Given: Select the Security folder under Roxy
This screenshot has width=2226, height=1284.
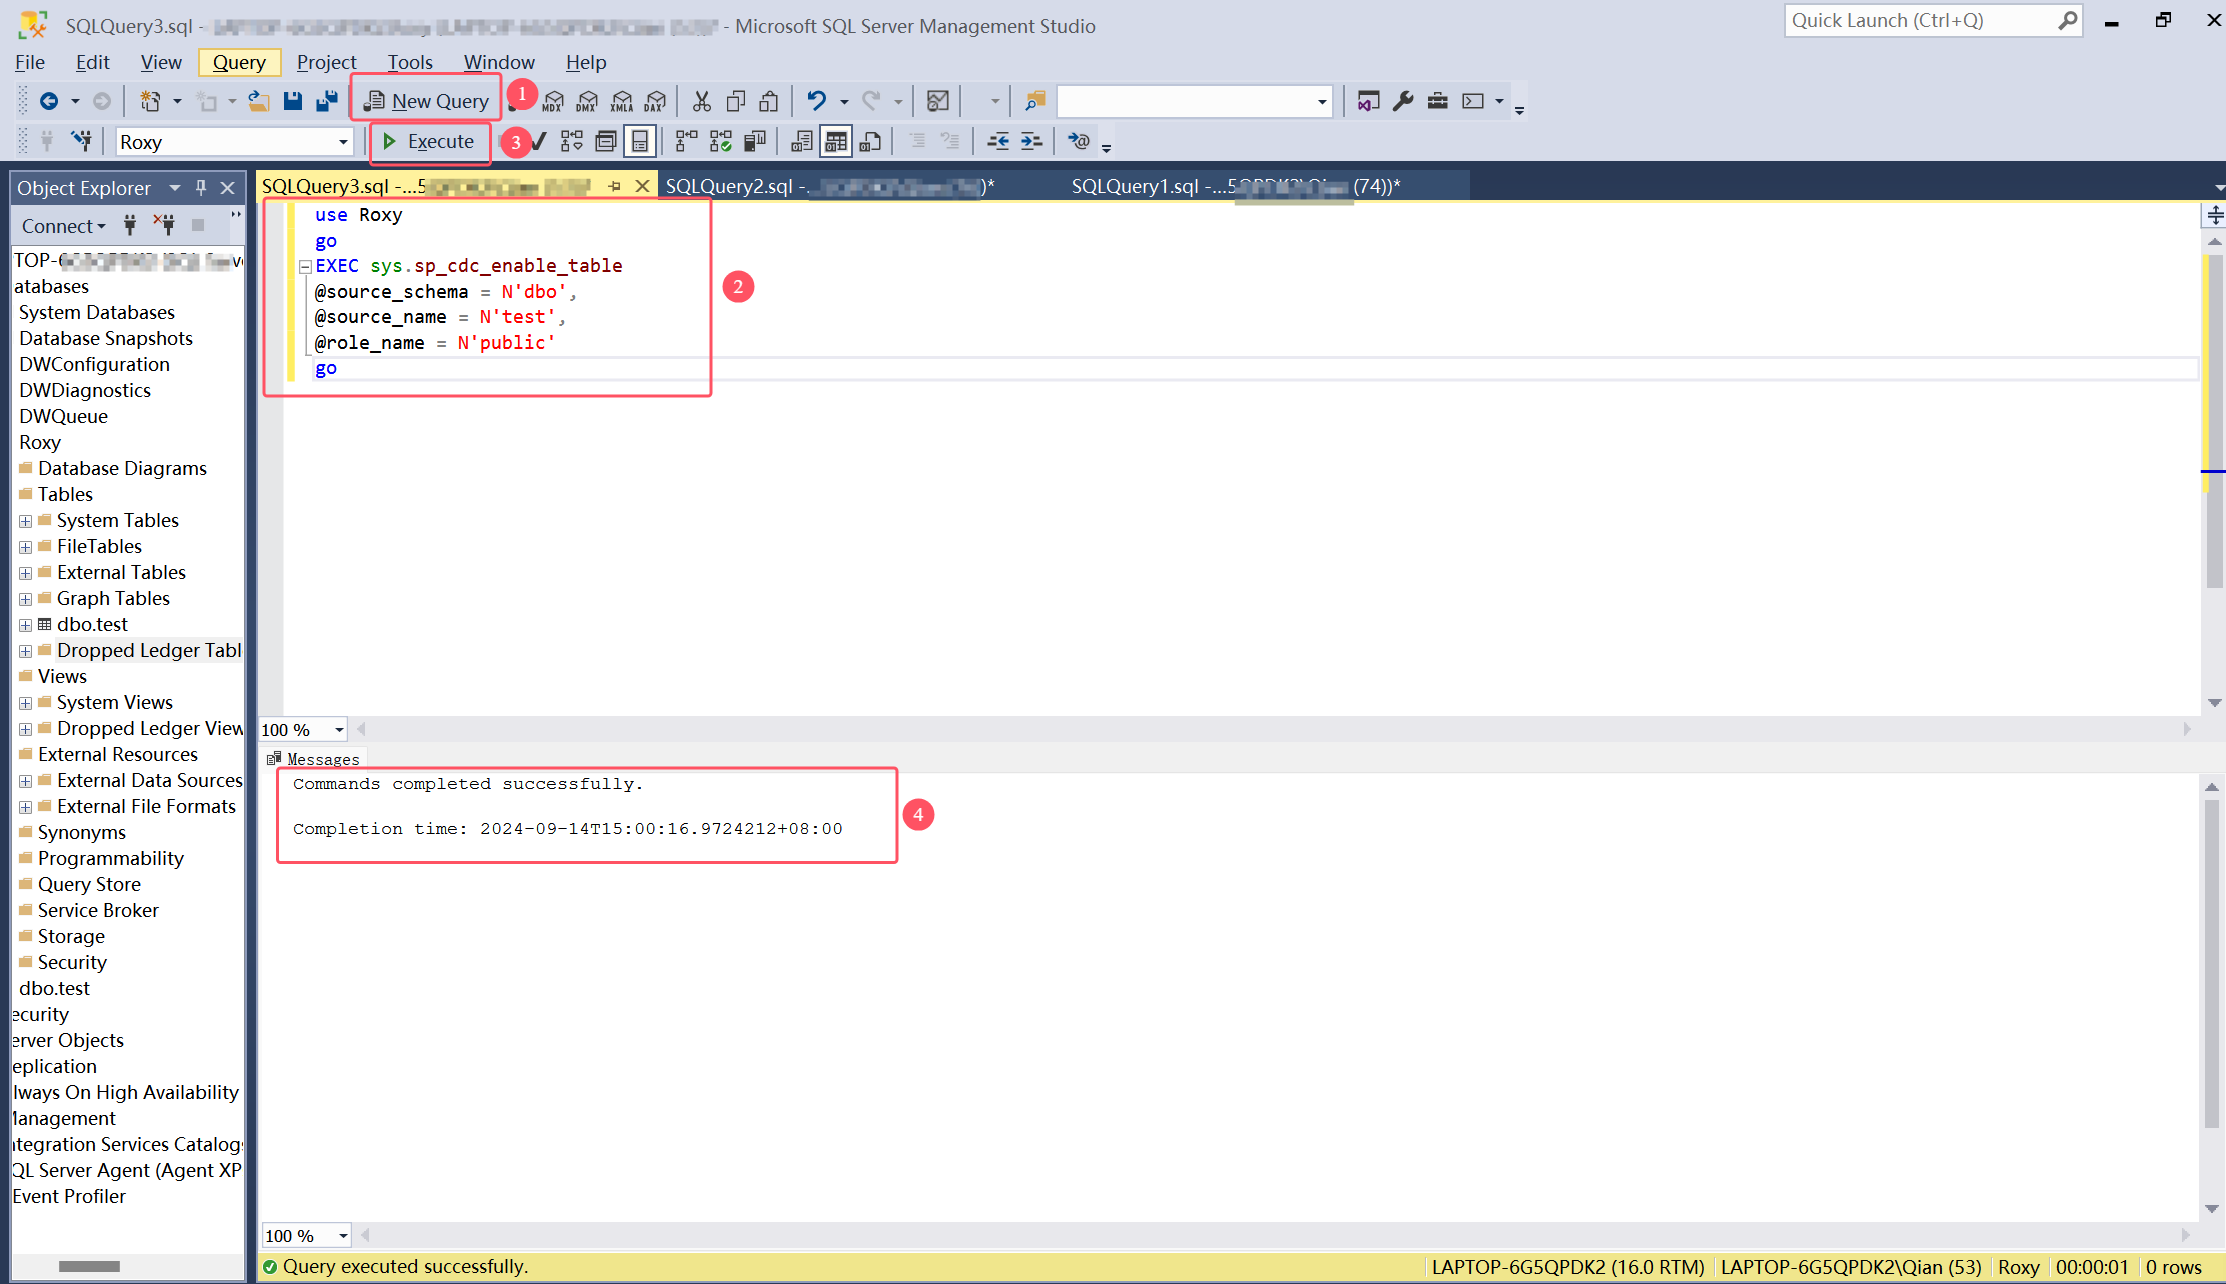Looking at the screenshot, I should point(72,962).
